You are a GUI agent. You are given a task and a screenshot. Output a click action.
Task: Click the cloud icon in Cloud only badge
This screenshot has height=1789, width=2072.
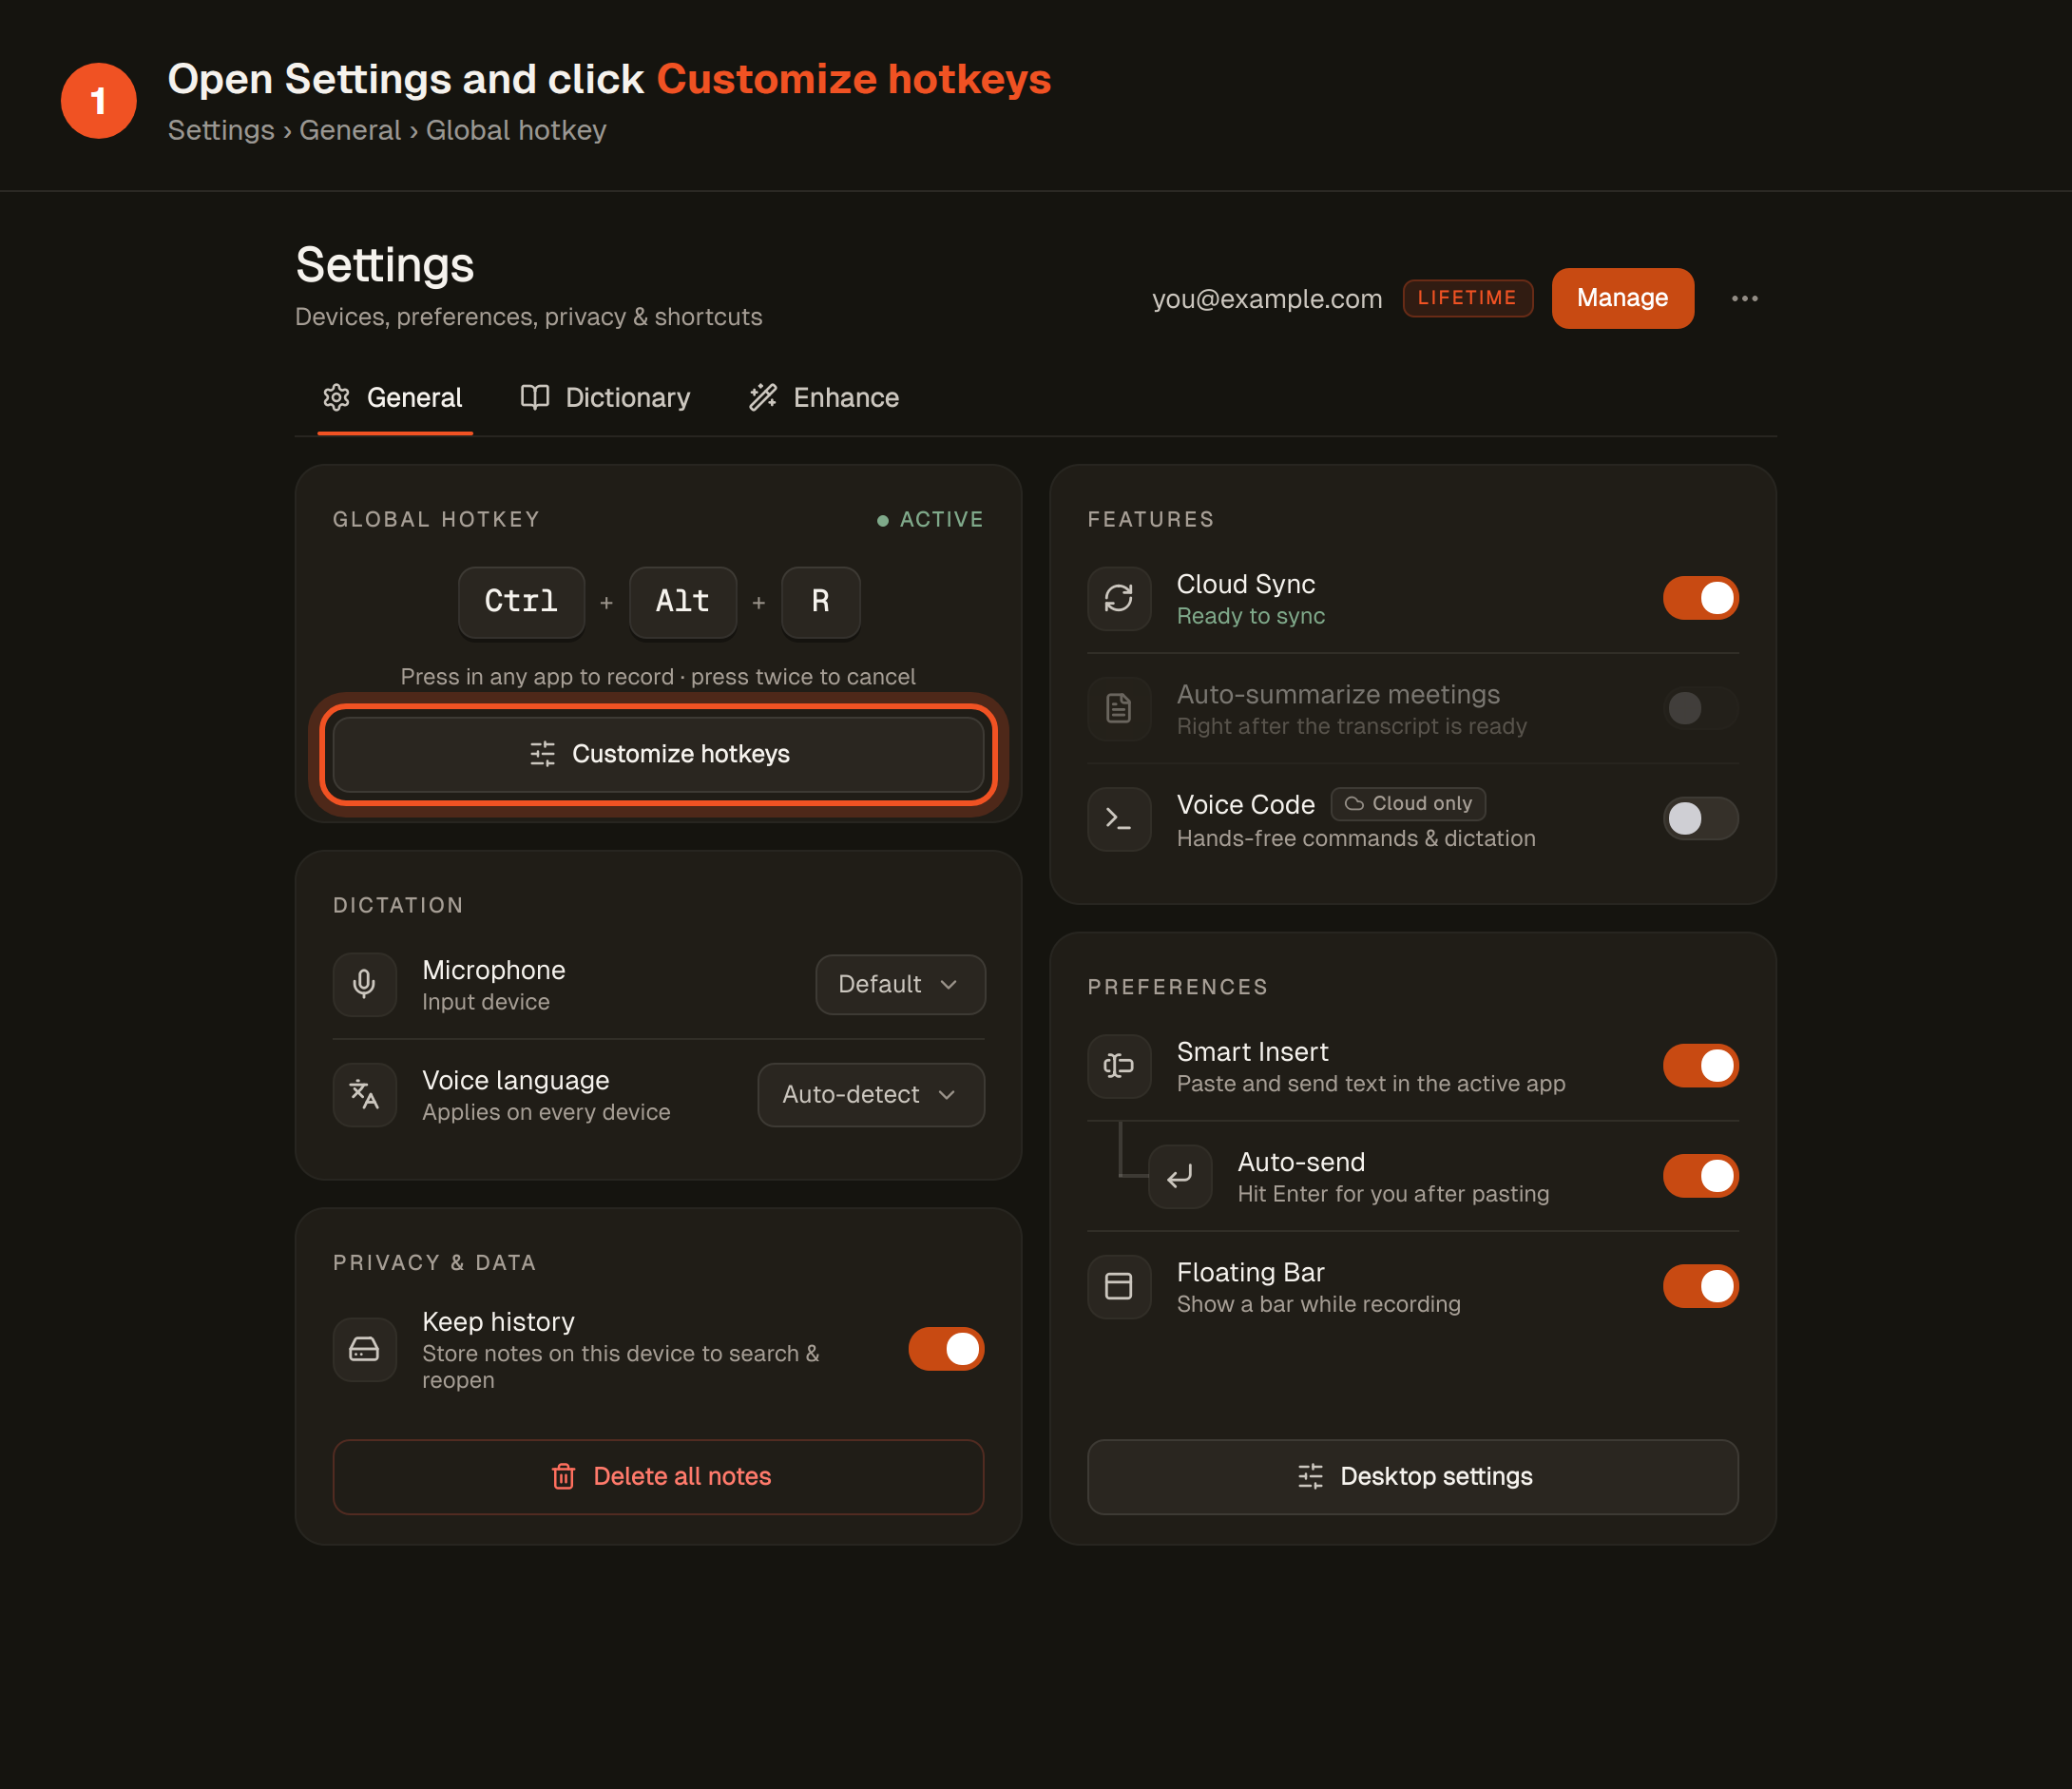click(1354, 804)
